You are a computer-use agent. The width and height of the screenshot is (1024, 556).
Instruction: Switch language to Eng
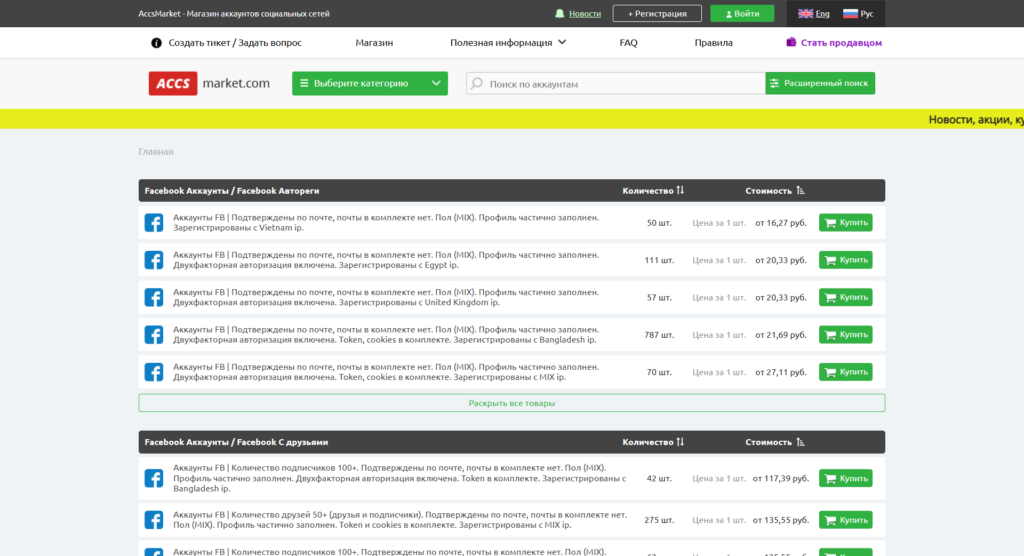pyautogui.click(x=822, y=14)
